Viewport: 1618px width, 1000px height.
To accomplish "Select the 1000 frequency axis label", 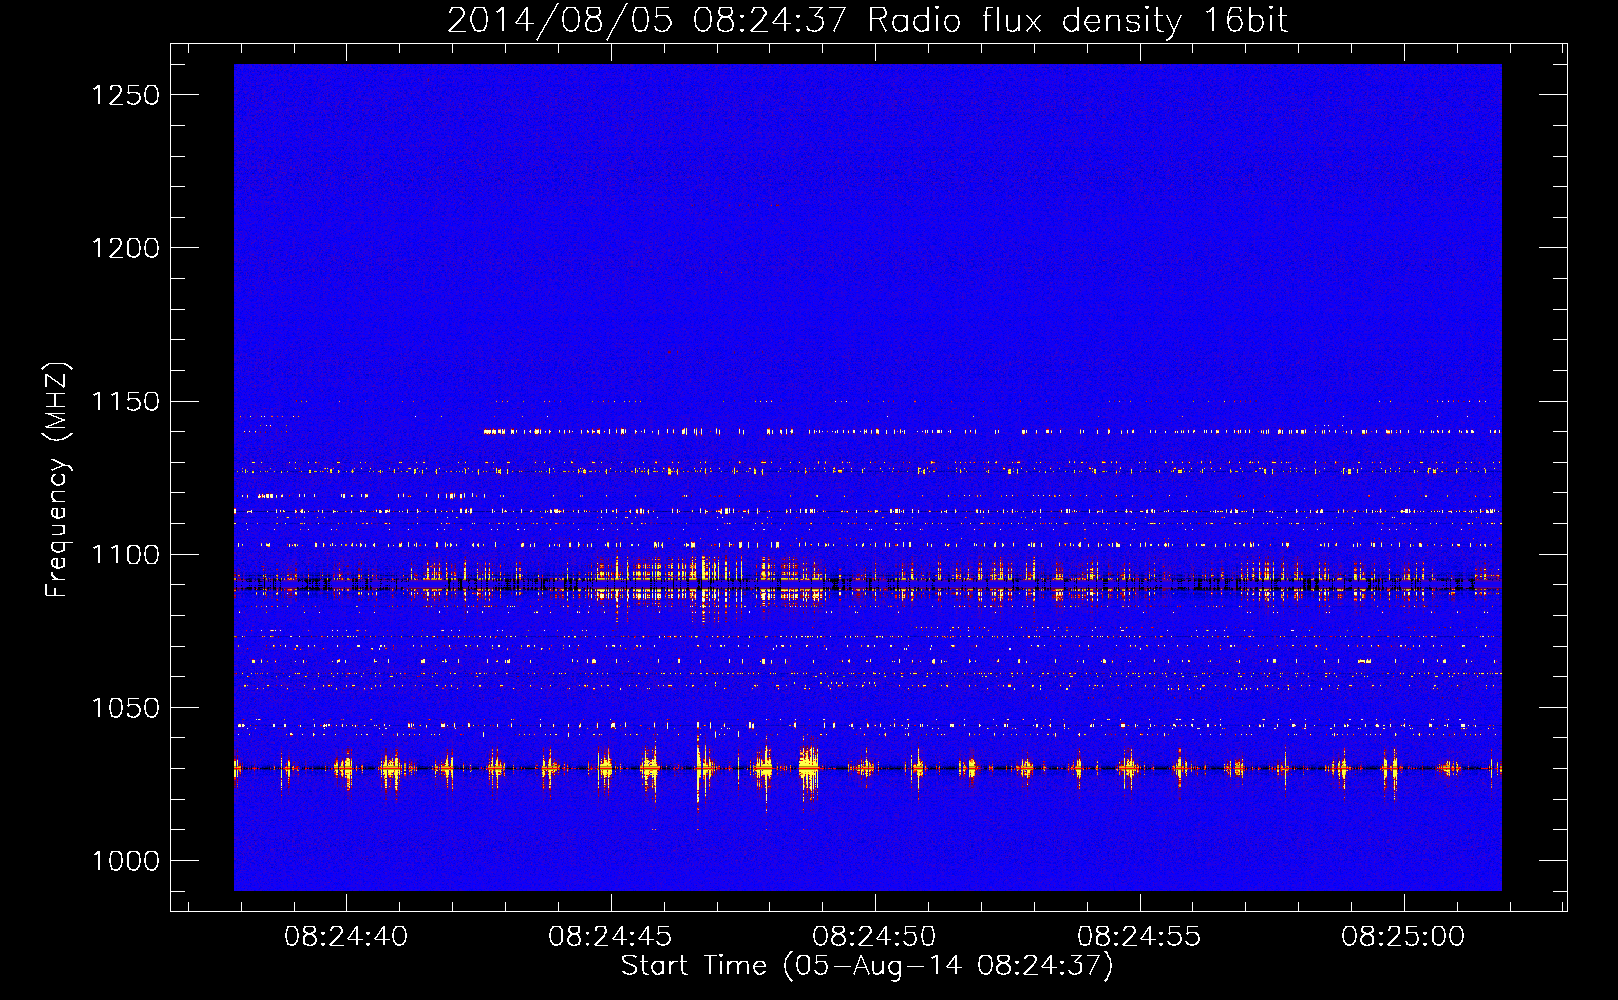I will (125, 861).
